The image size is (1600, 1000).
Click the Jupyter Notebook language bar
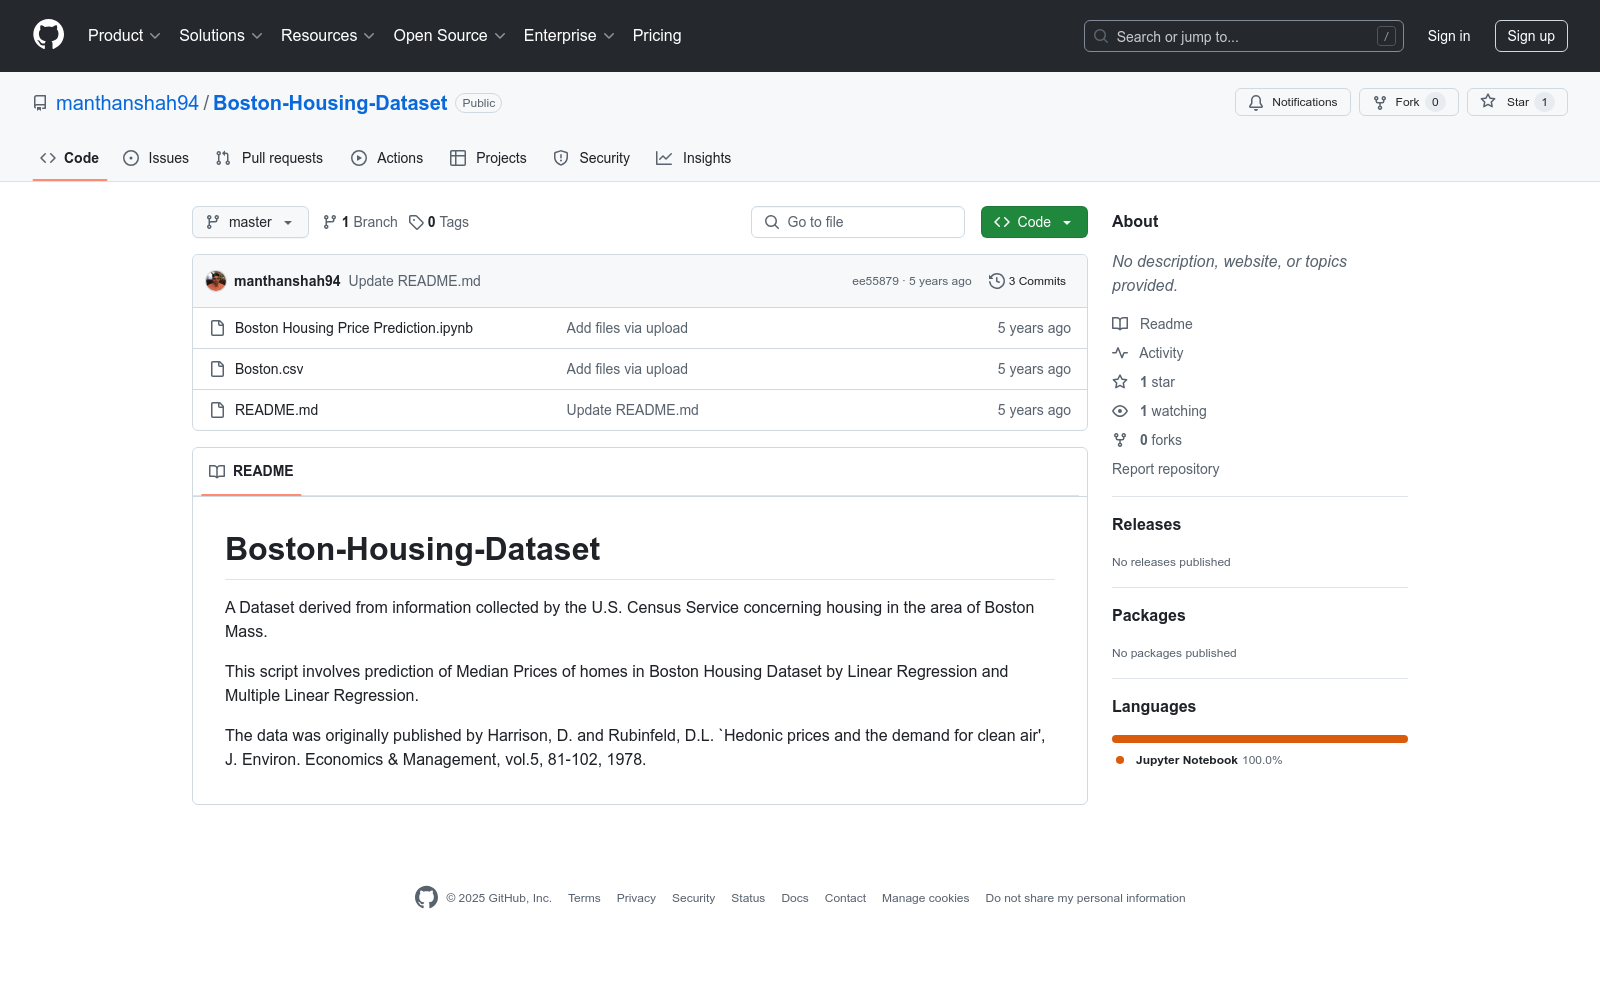point(1260,739)
